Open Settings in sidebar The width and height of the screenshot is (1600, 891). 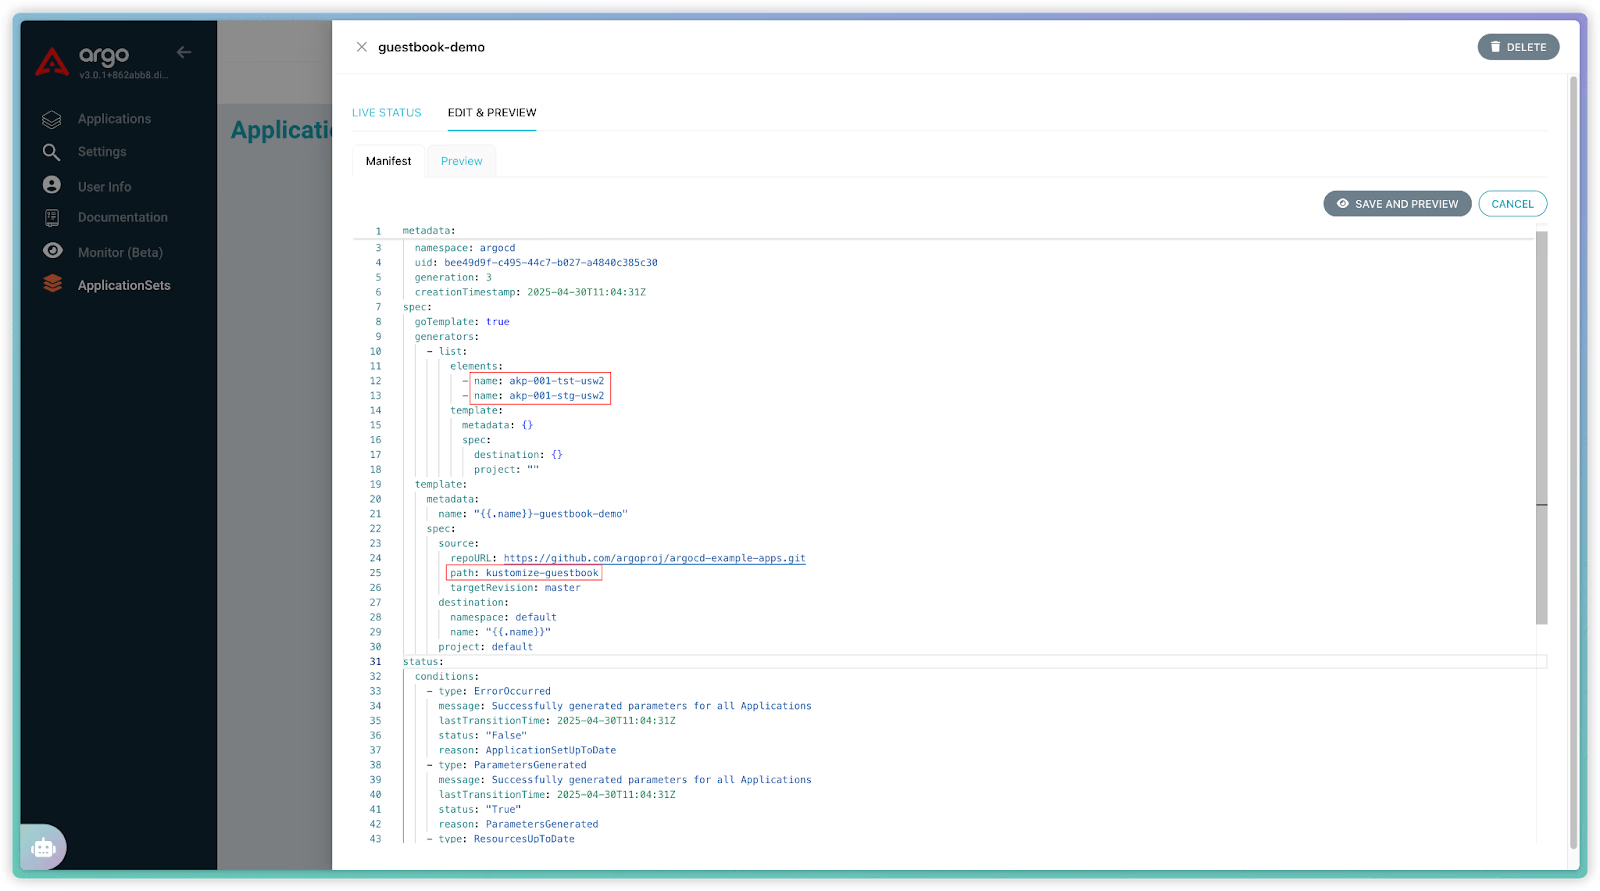(x=102, y=152)
